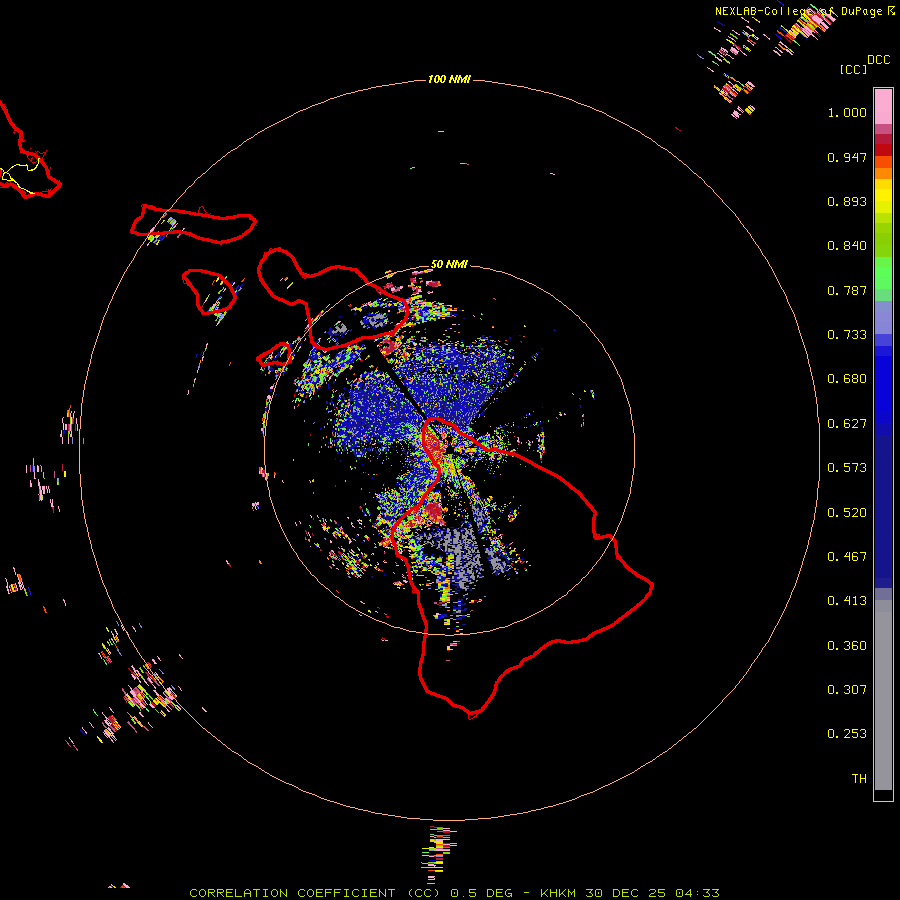Click the red segment of the color bar
This screenshot has height=900, width=900.
[883, 150]
